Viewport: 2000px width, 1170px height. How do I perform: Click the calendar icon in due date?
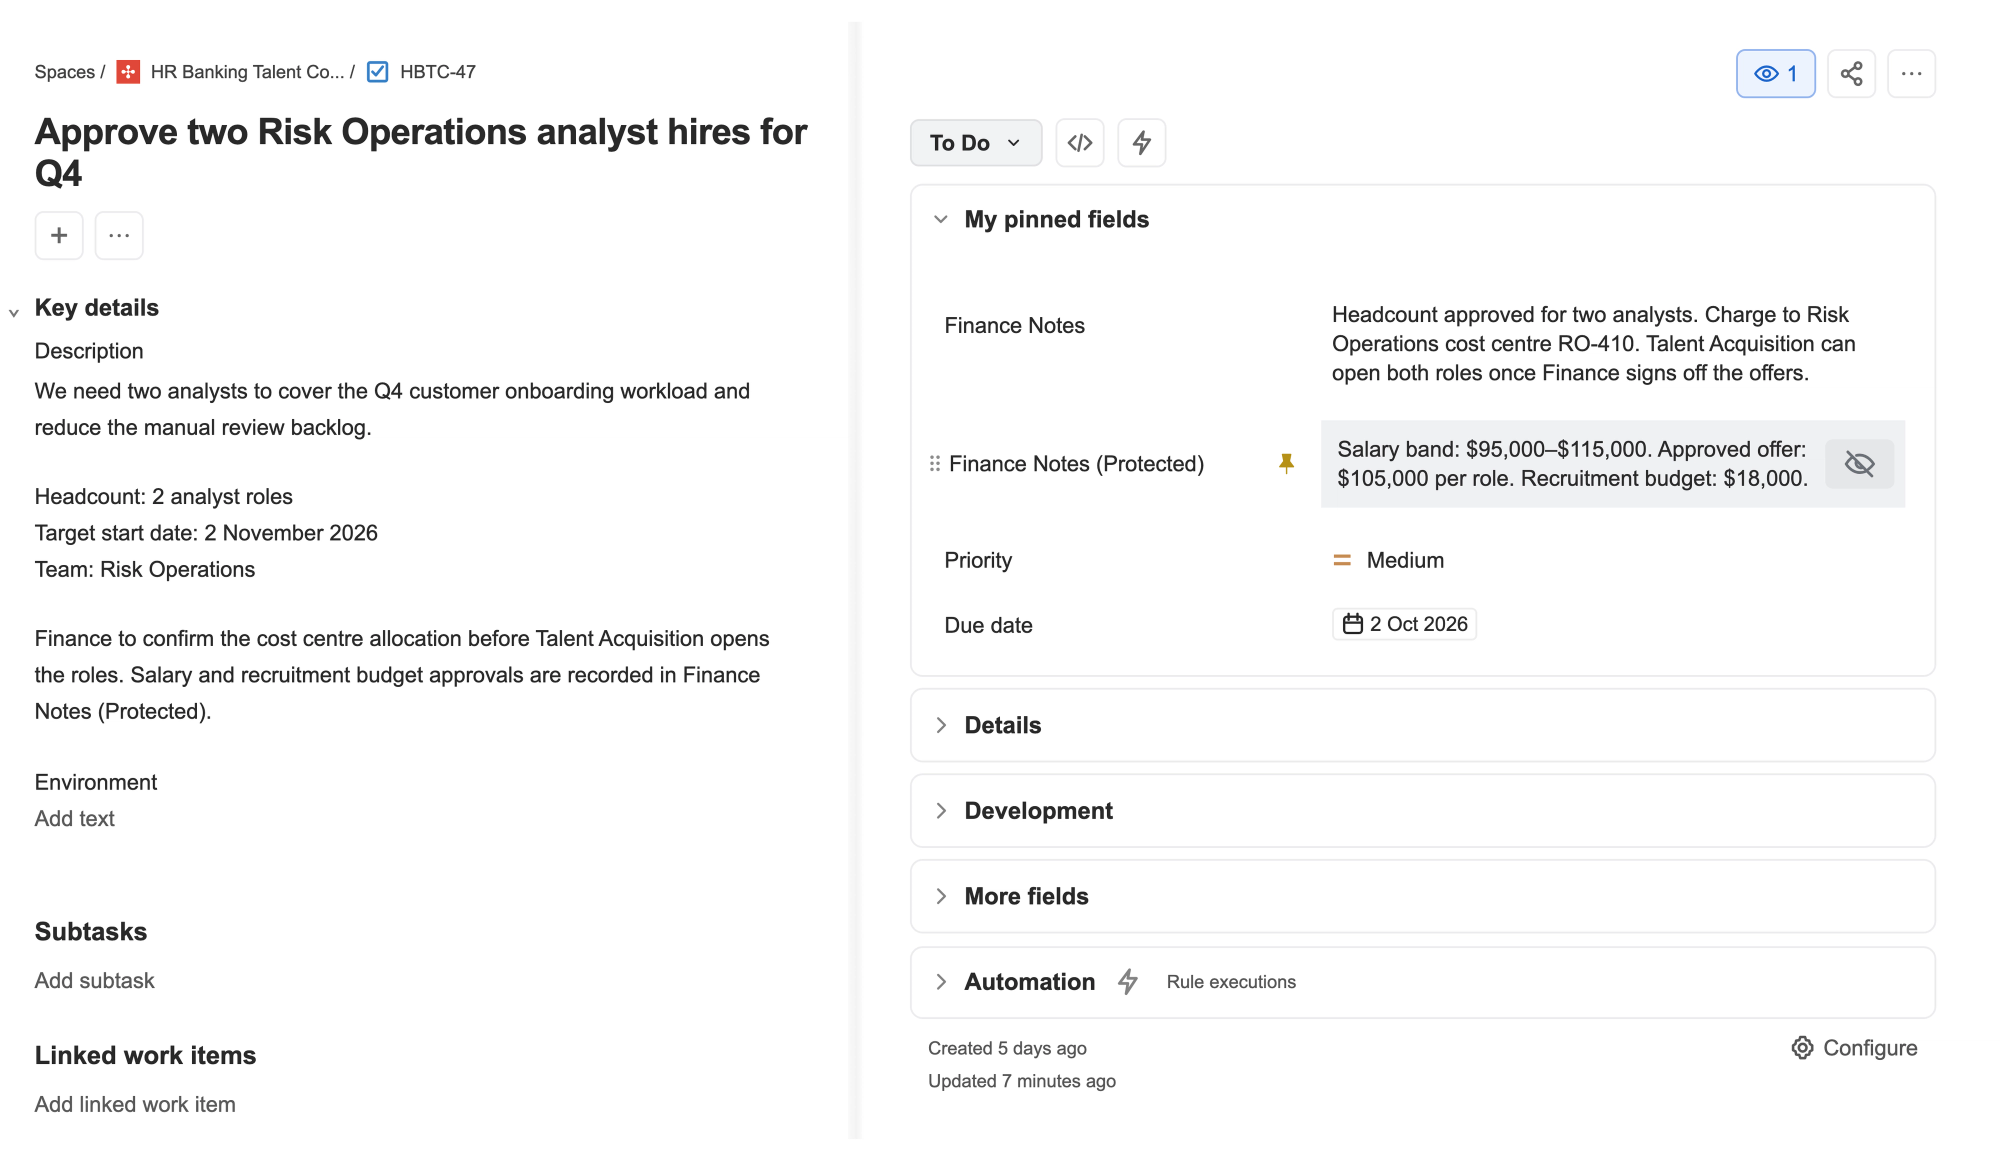point(1352,624)
